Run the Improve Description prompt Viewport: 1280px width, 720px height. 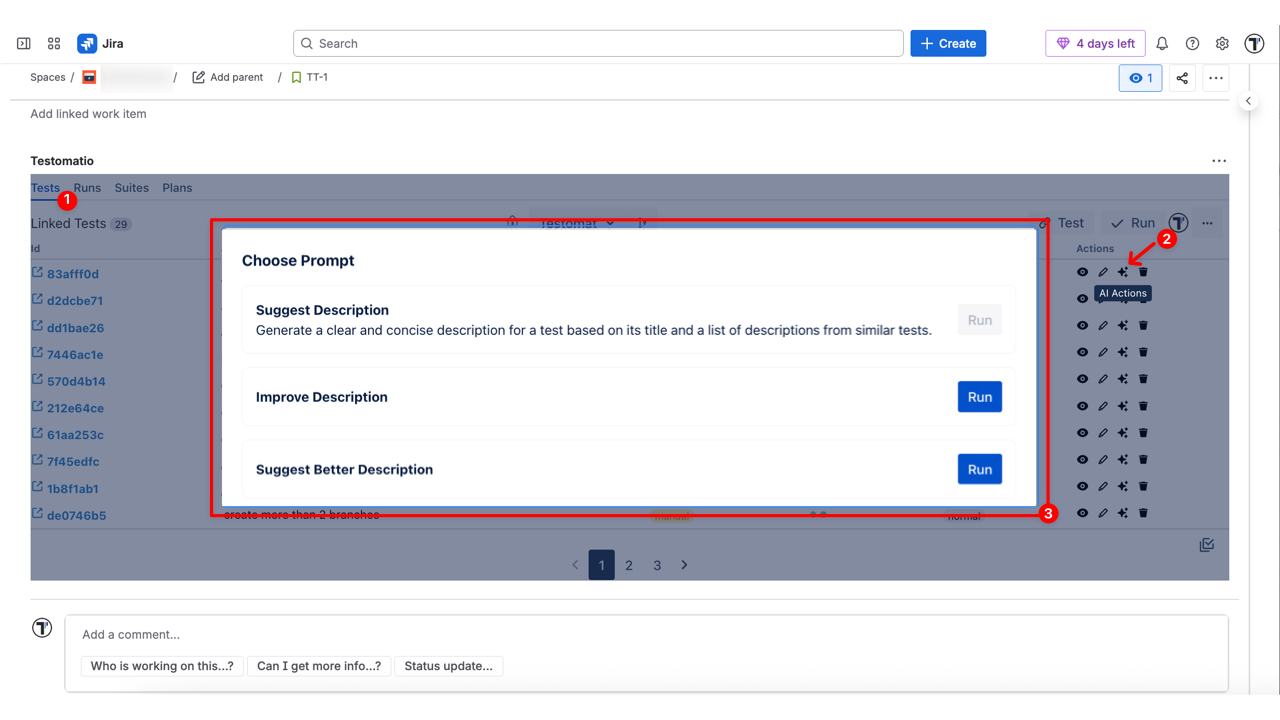point(979,397)
